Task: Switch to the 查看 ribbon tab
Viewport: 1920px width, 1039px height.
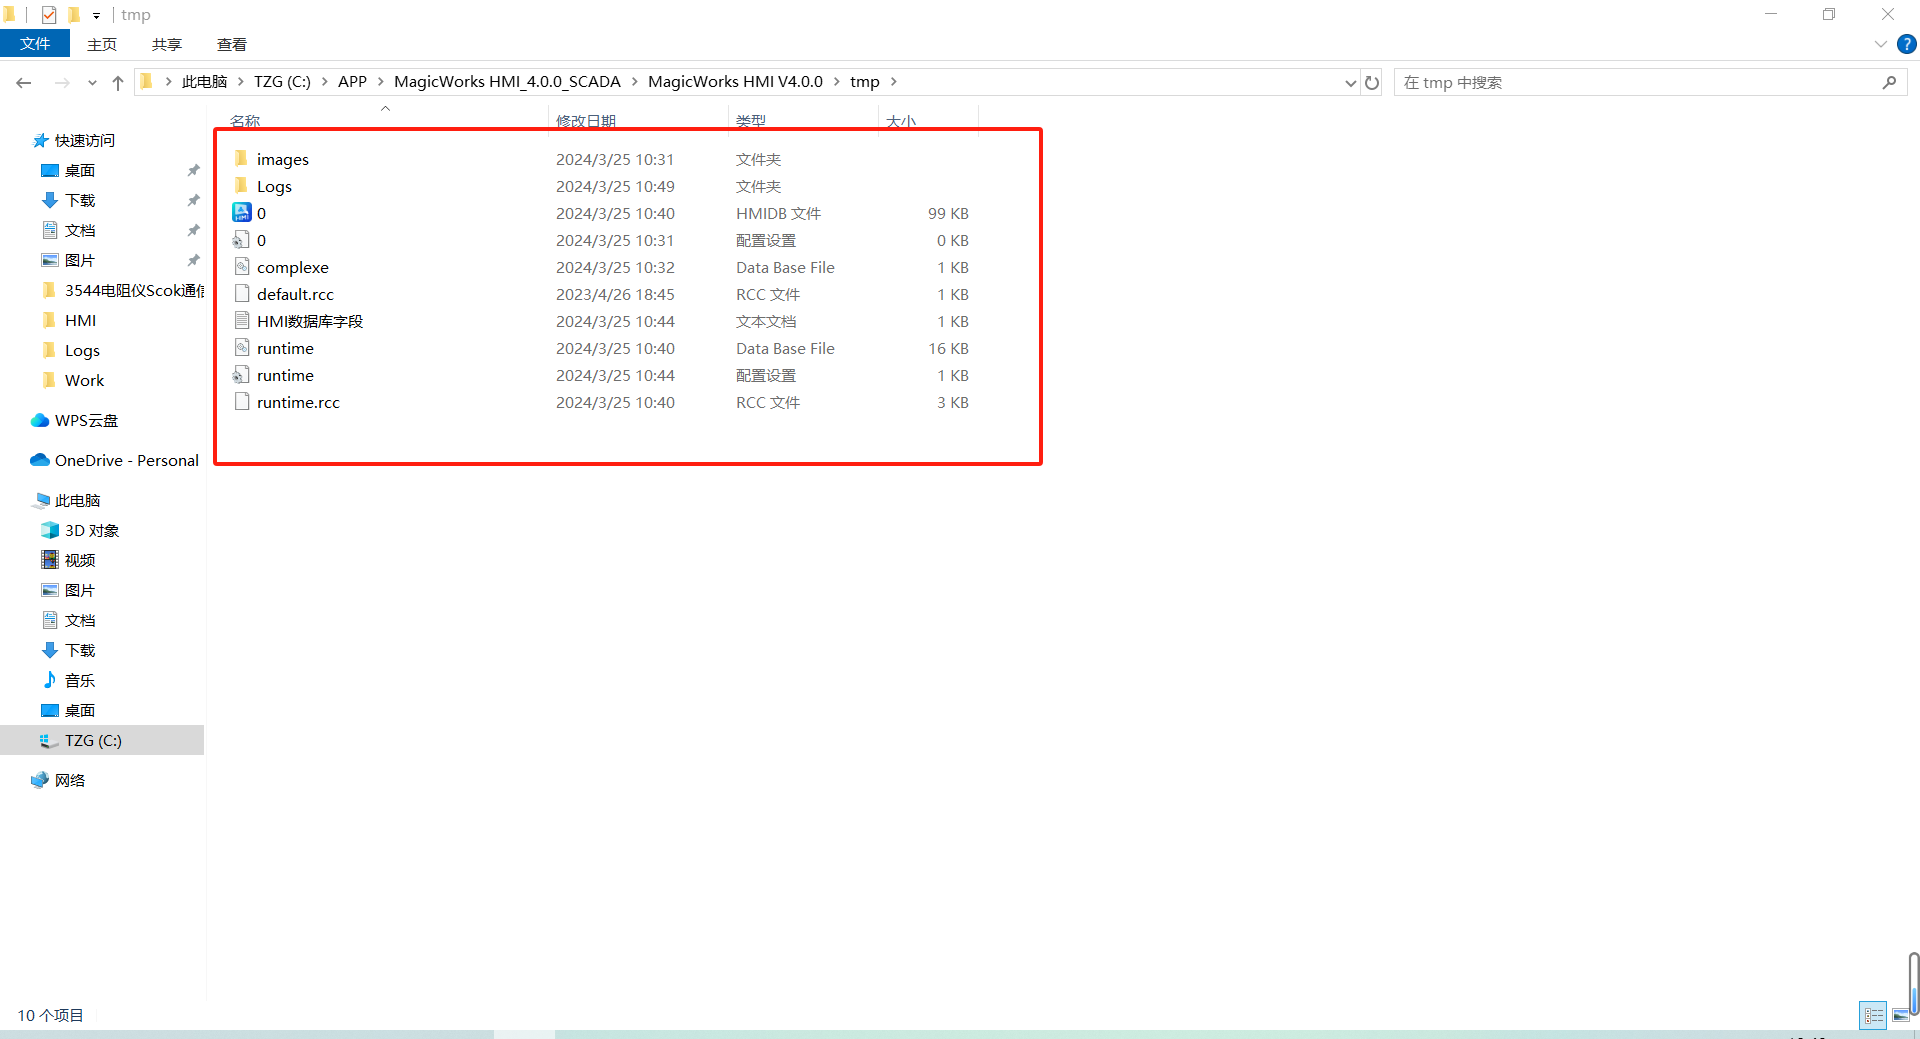Action: click(232, 44)
